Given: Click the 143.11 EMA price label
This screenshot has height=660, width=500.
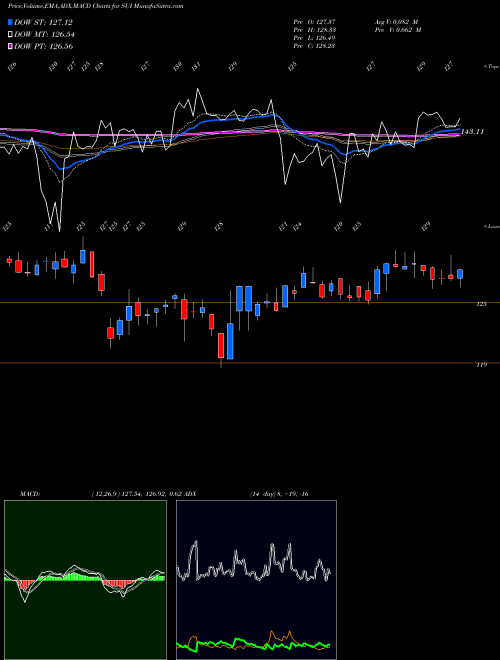Looking at the screenshot, I should tap(472, 132).
